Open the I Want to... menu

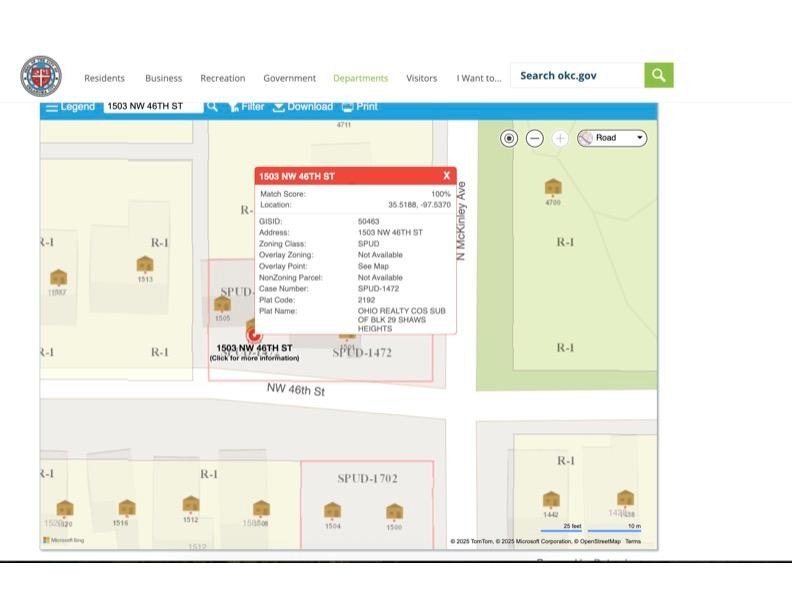coord(479,78)
